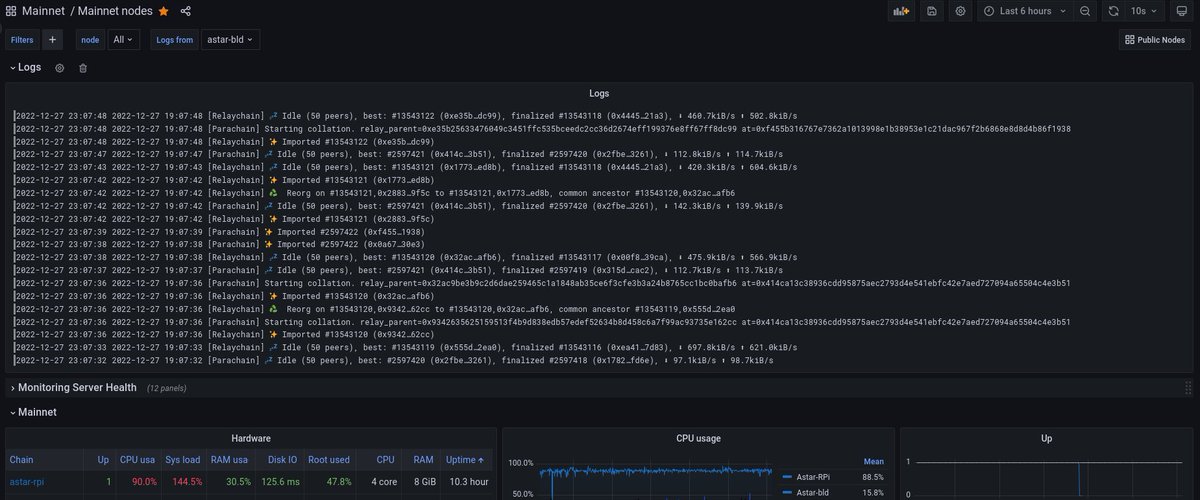Grab the Monitoring Server Health row drag handle
Image resolution: width=1200 pixels, height=500 pixels.
(x=1188, y=387)
